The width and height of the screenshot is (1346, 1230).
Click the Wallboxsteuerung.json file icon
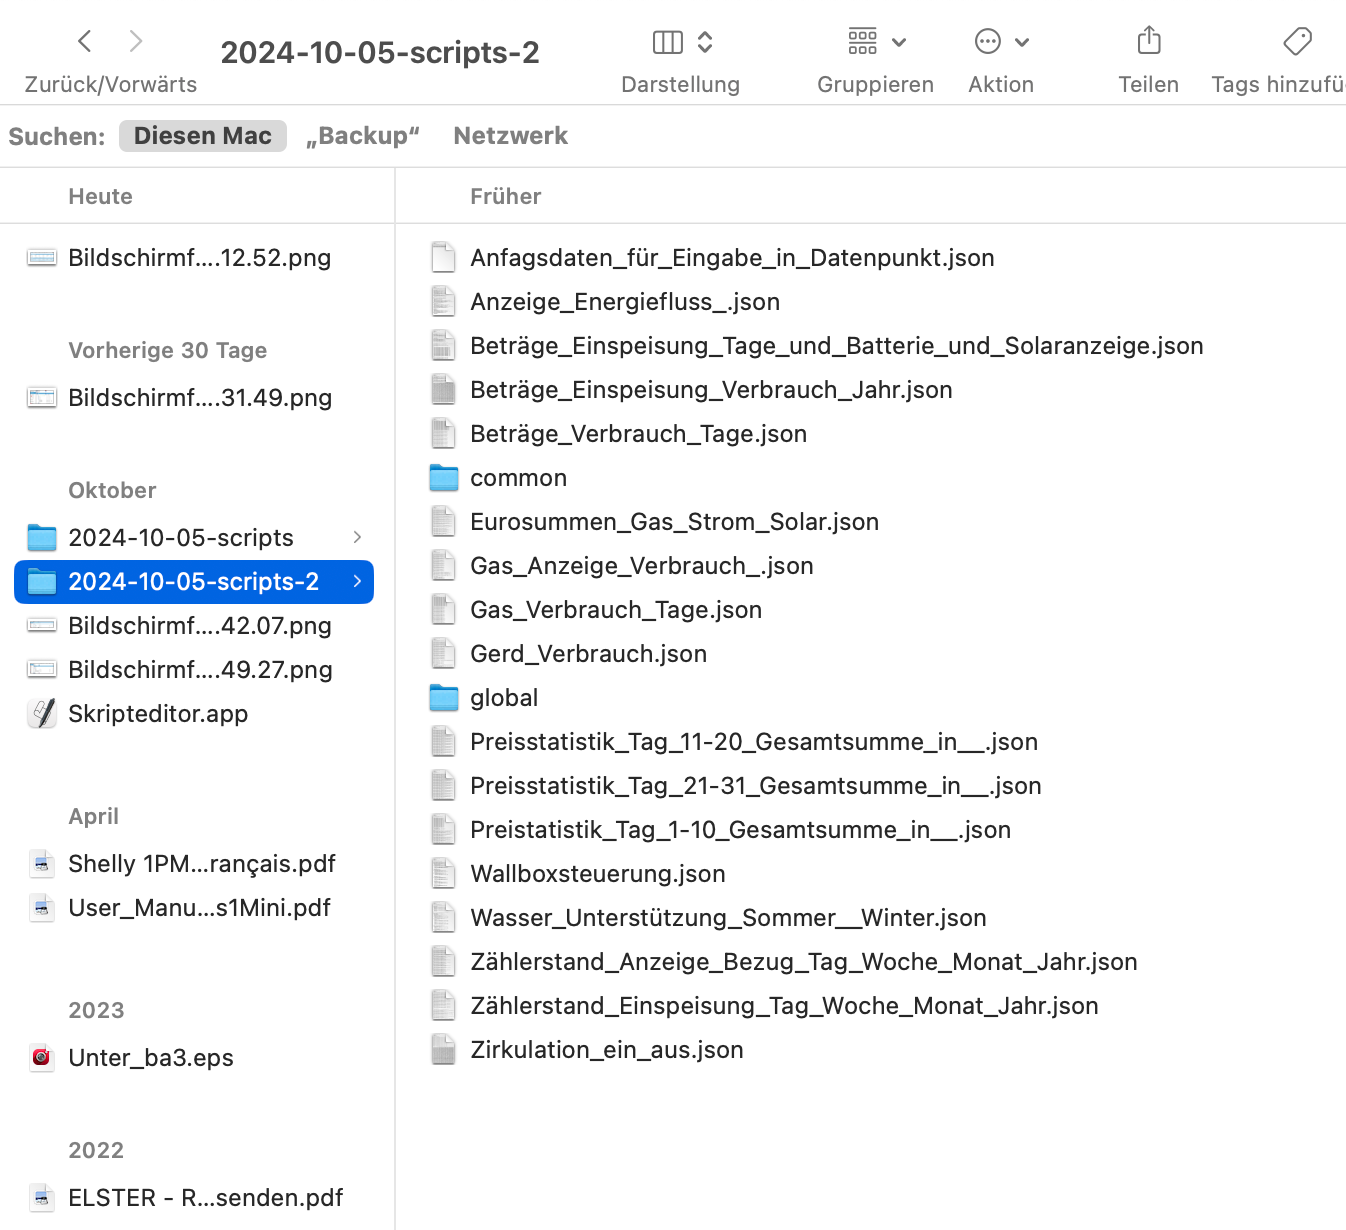[443, 874]
